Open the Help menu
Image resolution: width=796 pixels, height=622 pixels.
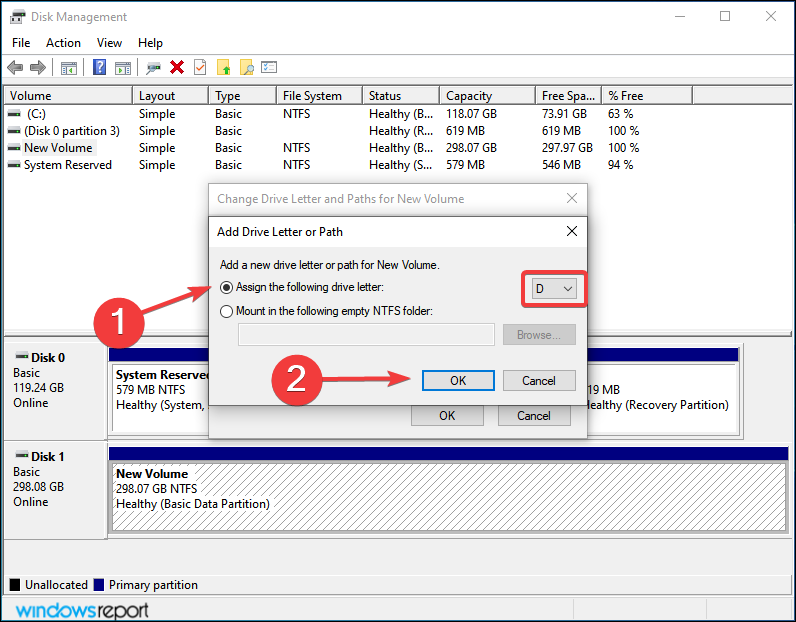(150, 43)
